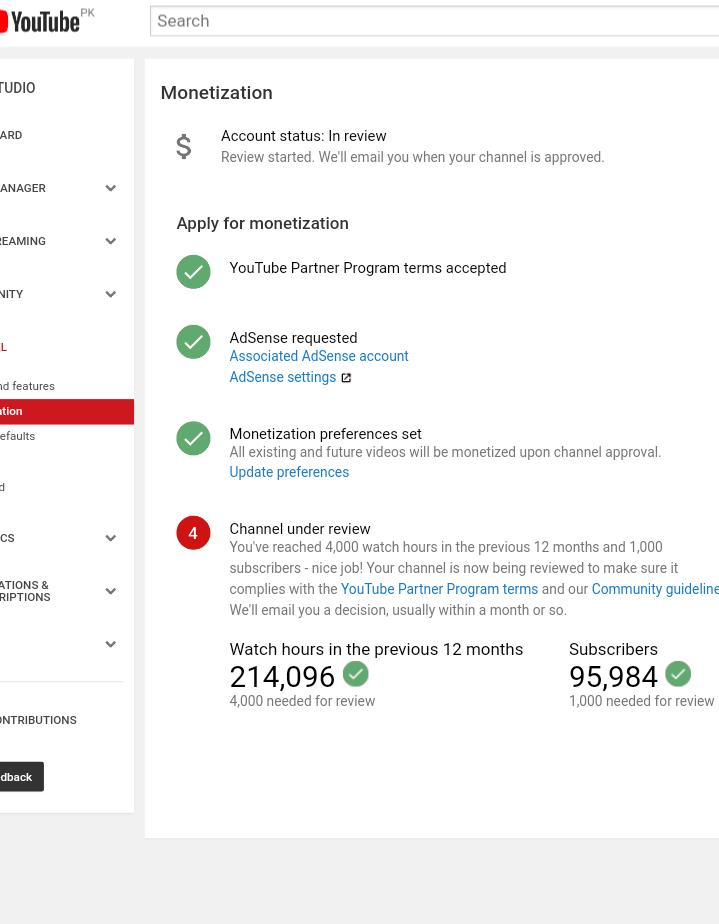Open the sidebar item ending in ONTRIBUTIONS

(38, 720)
